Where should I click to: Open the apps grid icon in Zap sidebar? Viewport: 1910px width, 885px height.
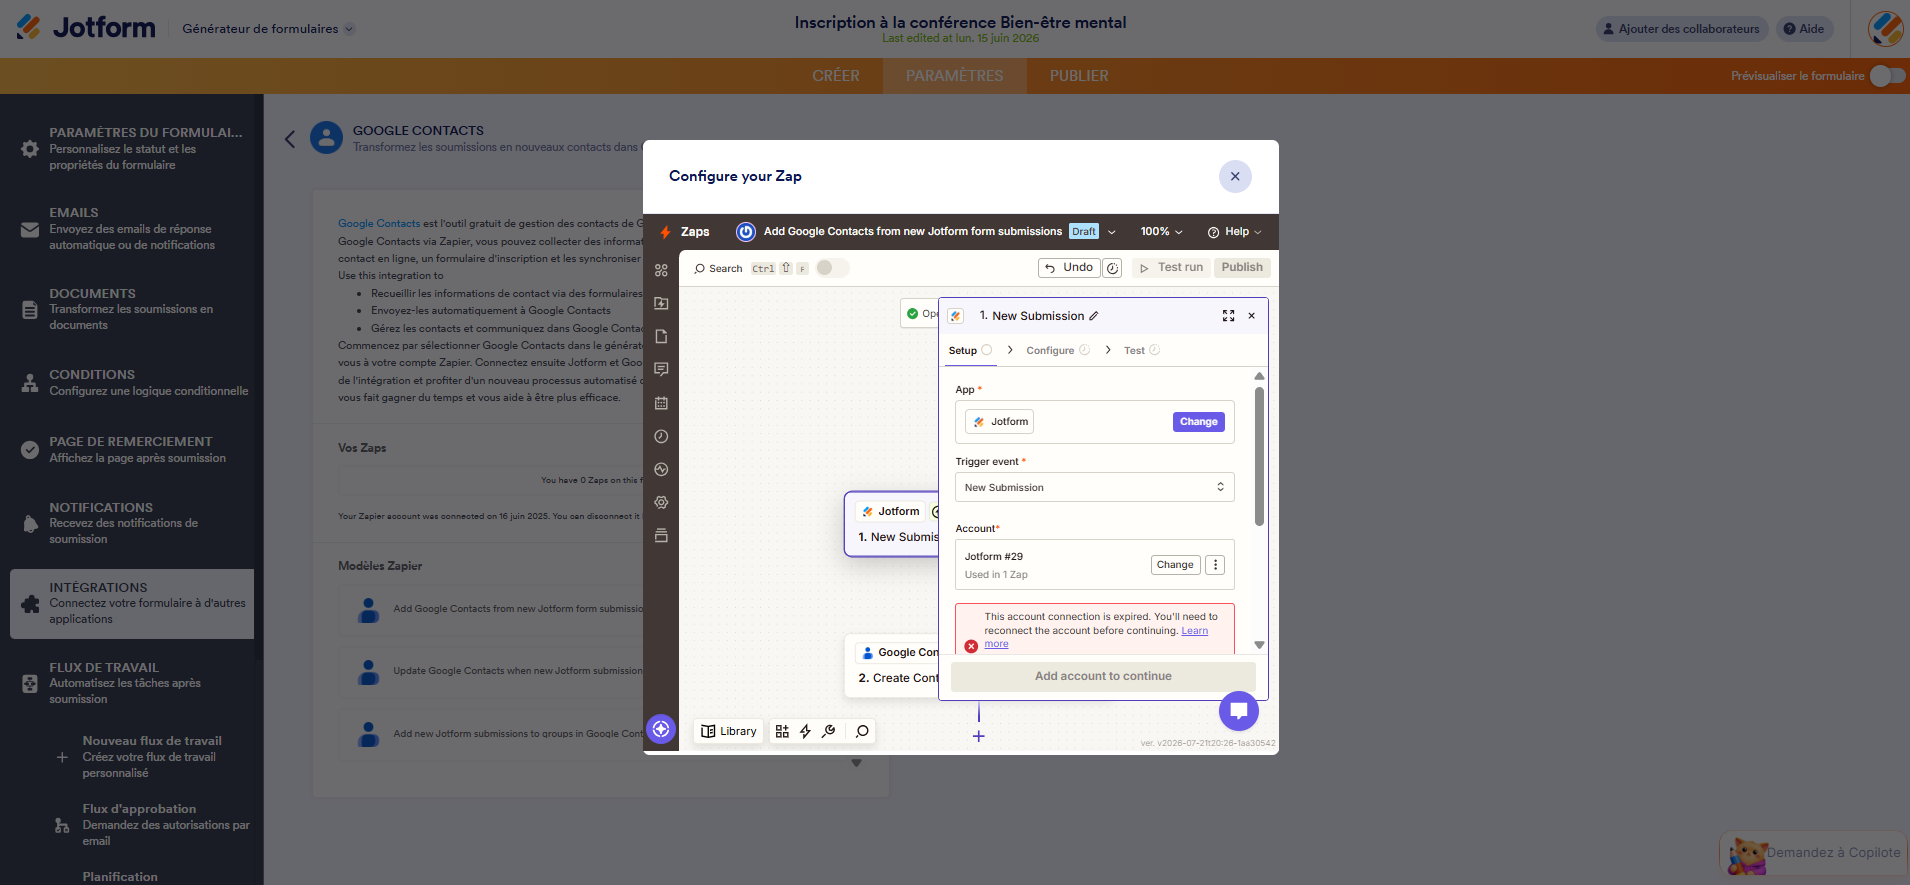[661, 270]
